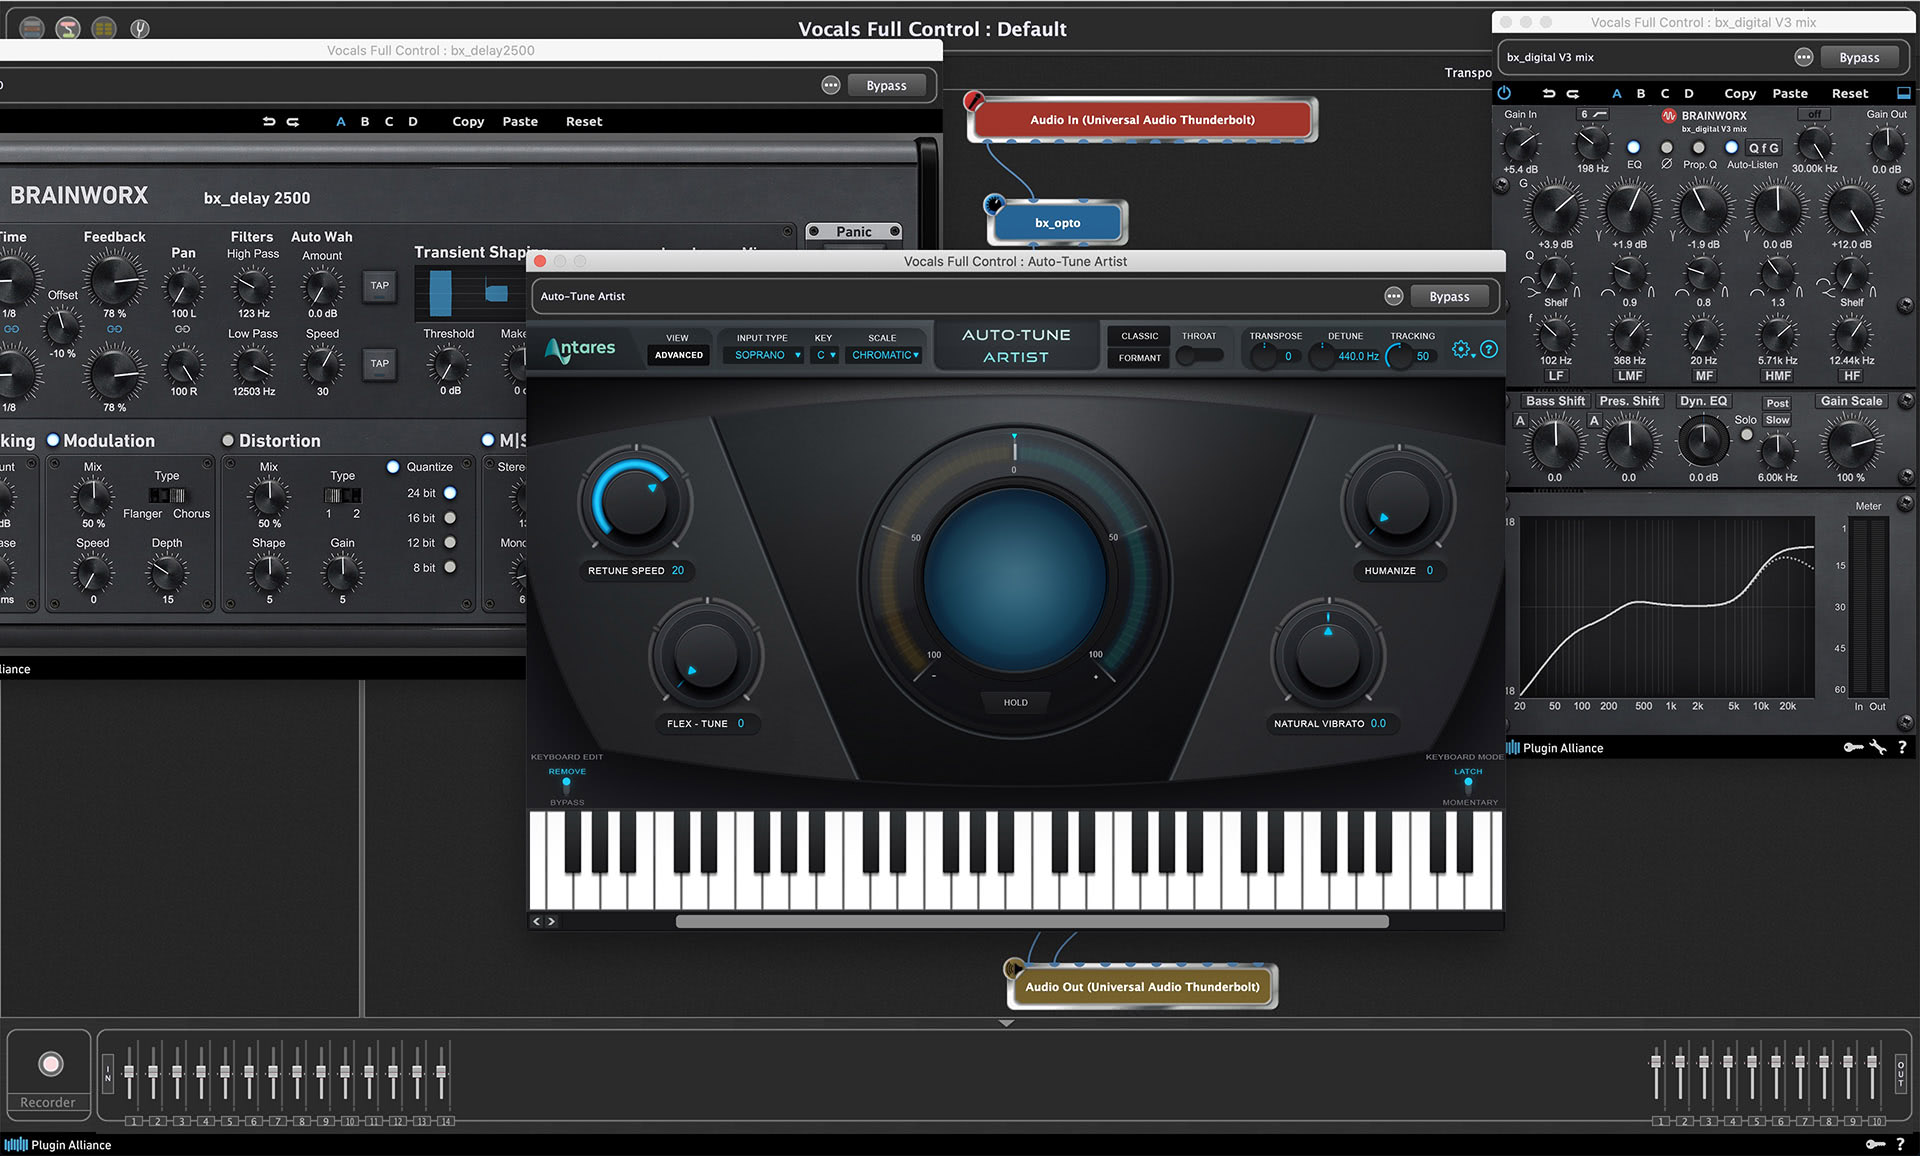Open the SOPRANO input type dropdown
The height and width of the screenshot is (1156, 1920).
[763, 355]
